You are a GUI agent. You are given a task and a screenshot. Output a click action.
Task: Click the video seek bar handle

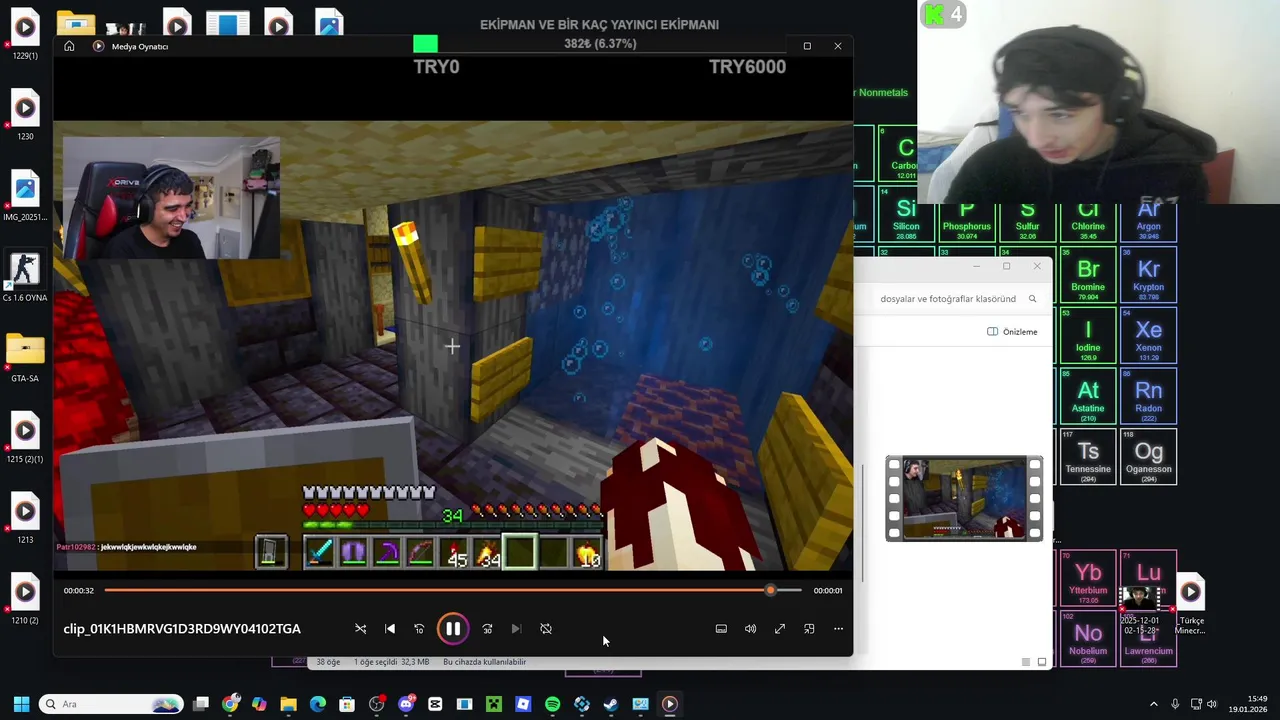tap(770, 591)
